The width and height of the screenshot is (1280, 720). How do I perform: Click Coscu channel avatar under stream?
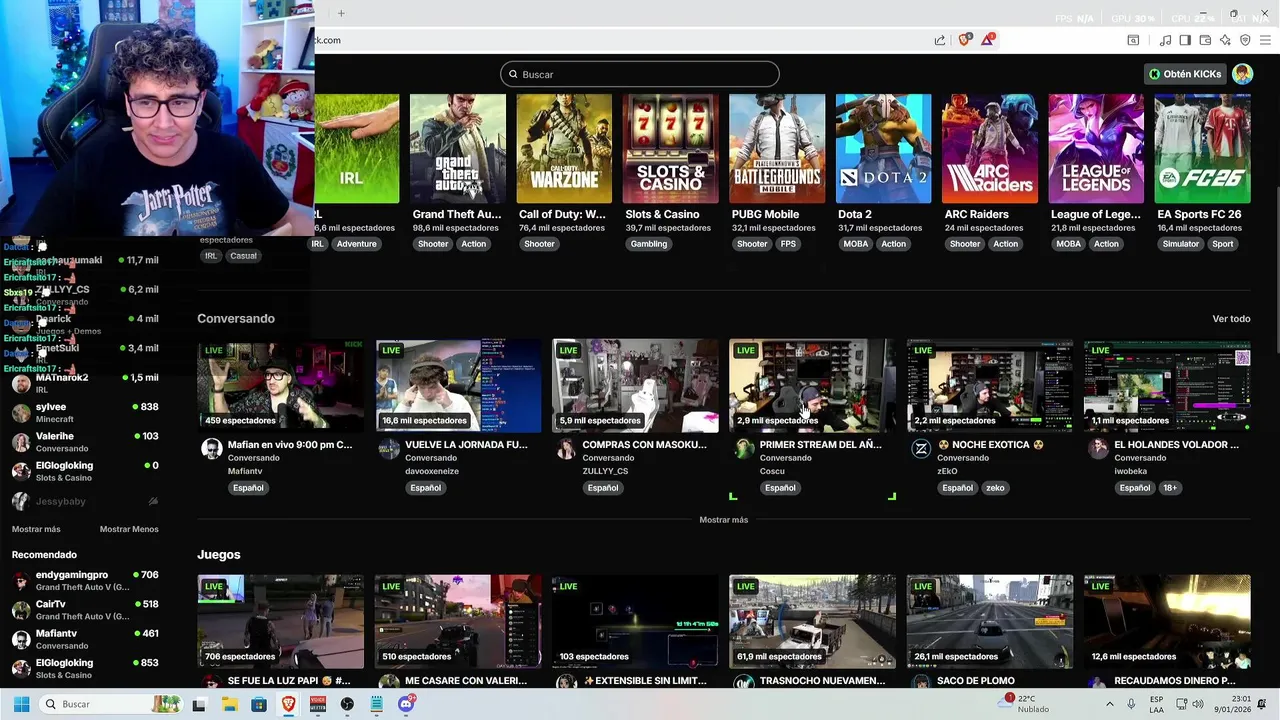point(743,449)
